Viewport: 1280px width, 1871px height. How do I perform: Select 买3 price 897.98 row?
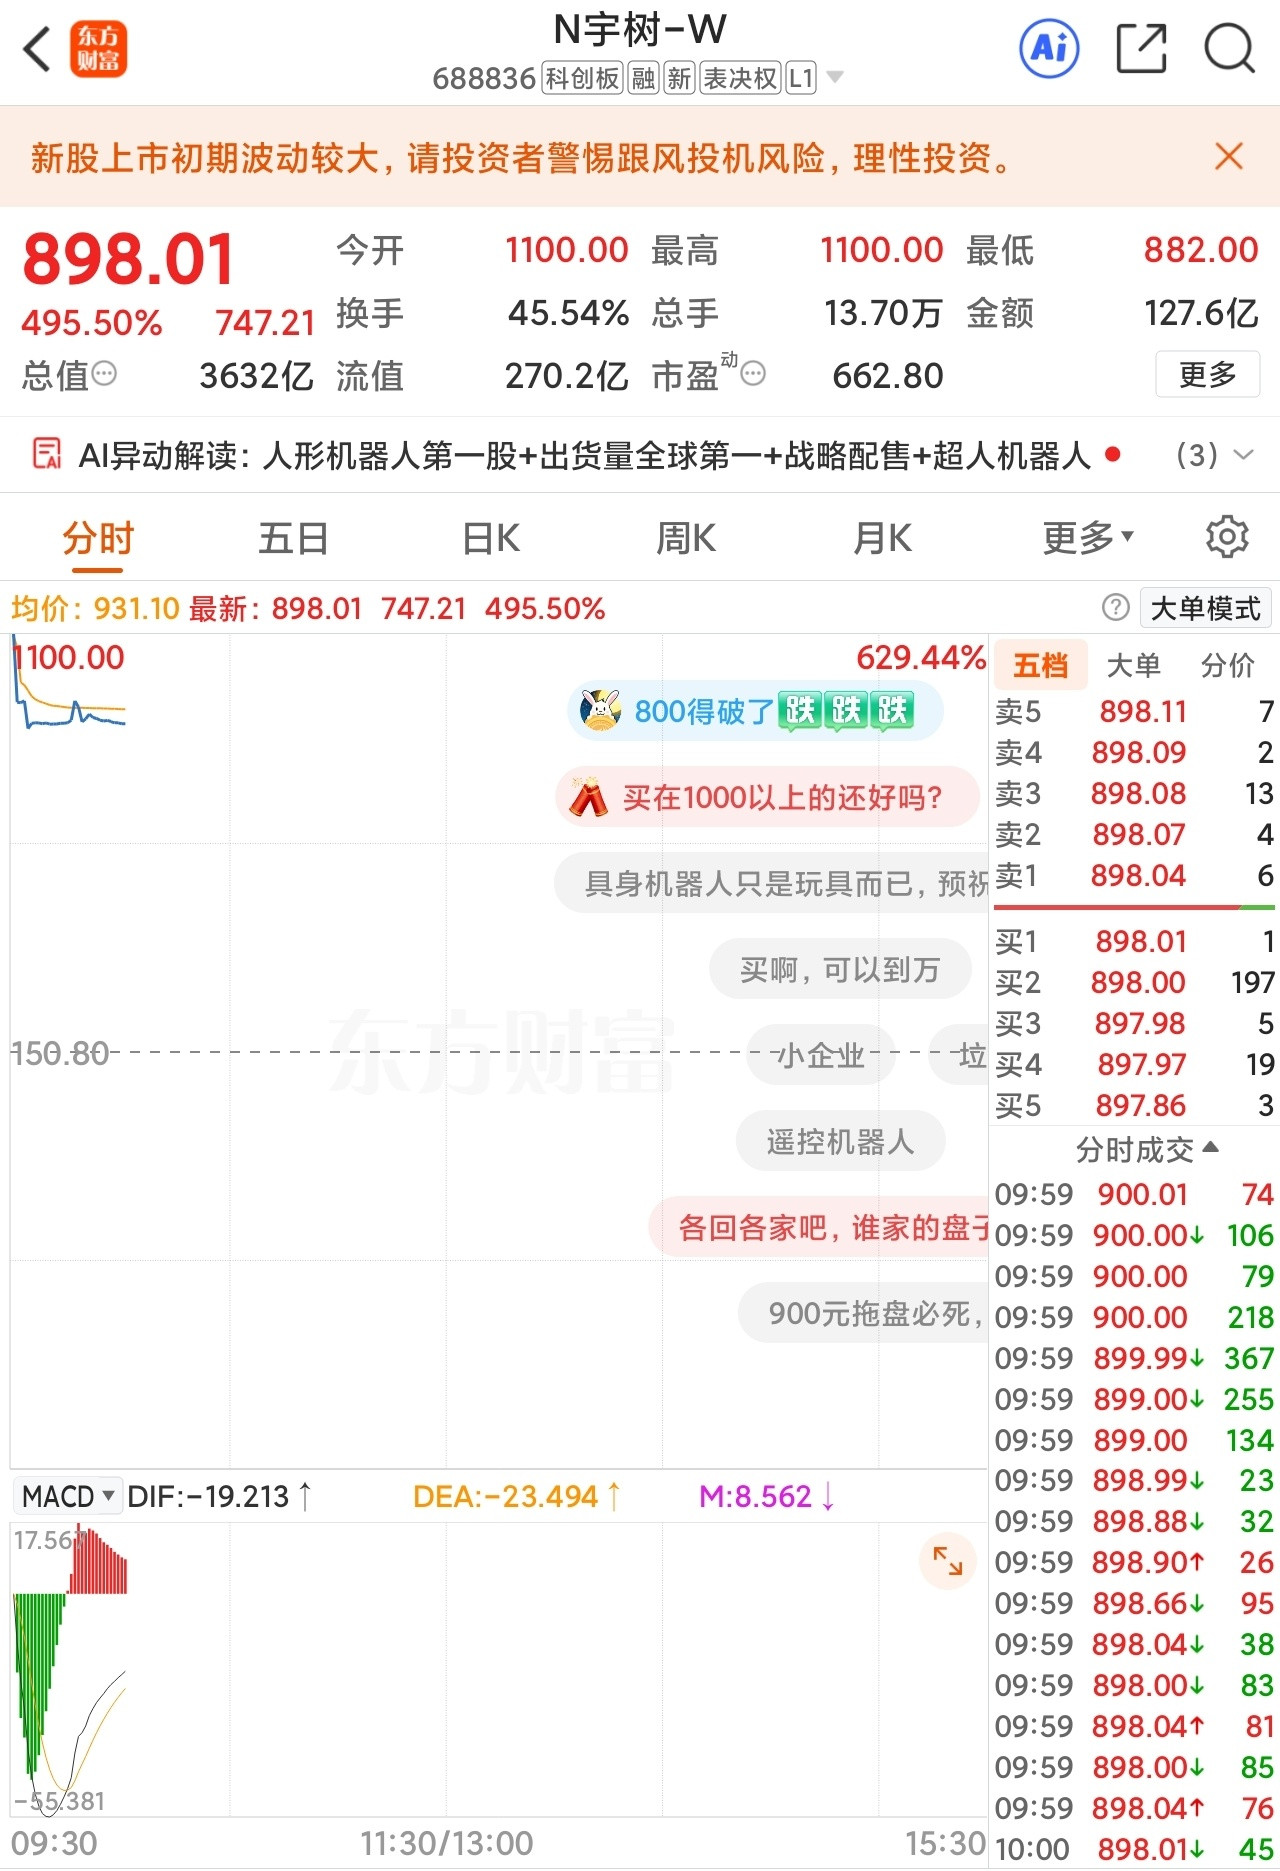pyautogui.click(x=1134, y=1023)
